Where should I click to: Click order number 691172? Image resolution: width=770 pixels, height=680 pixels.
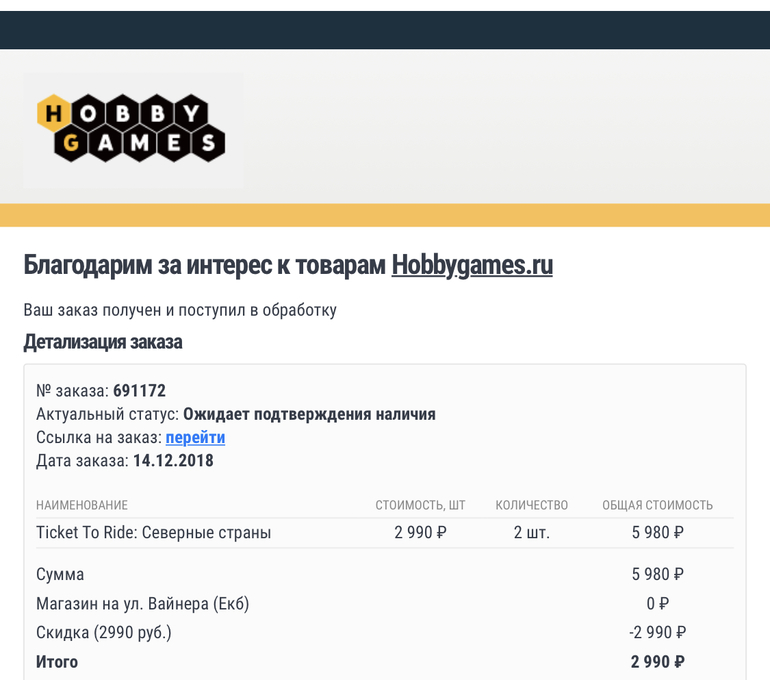click(139, 390)
